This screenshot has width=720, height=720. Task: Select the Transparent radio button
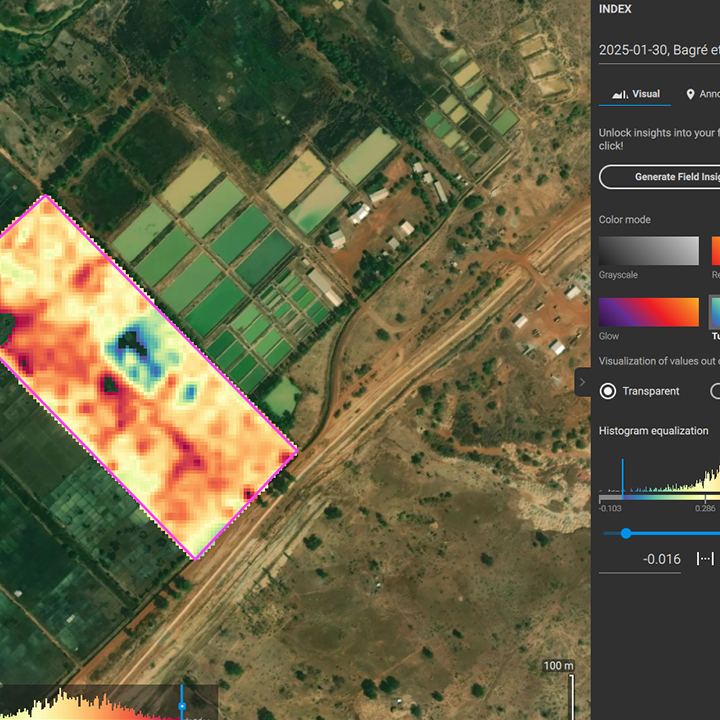(x=608, y=391)
